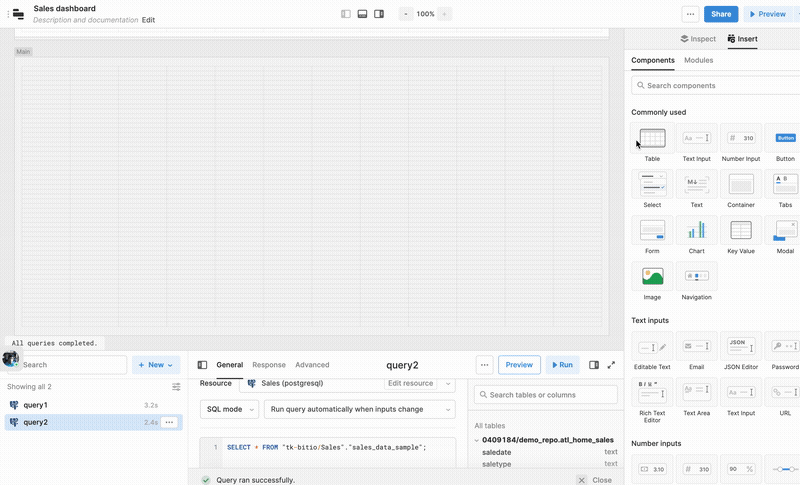Toggle the schema side panel icon
The width and height of the screenshot is (800, 485).
point(594,365)
